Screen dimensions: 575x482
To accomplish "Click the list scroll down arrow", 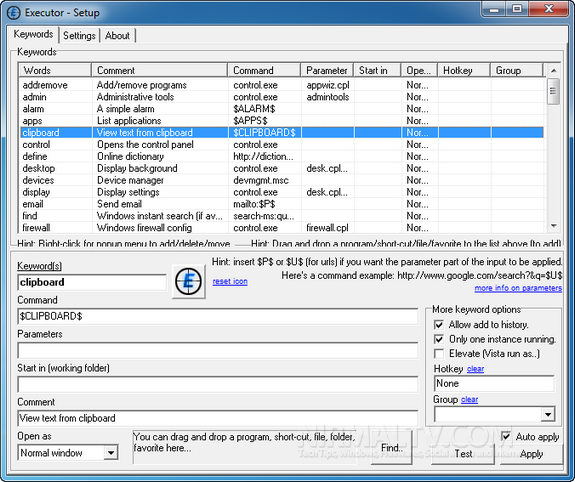I will click(553, 226).
